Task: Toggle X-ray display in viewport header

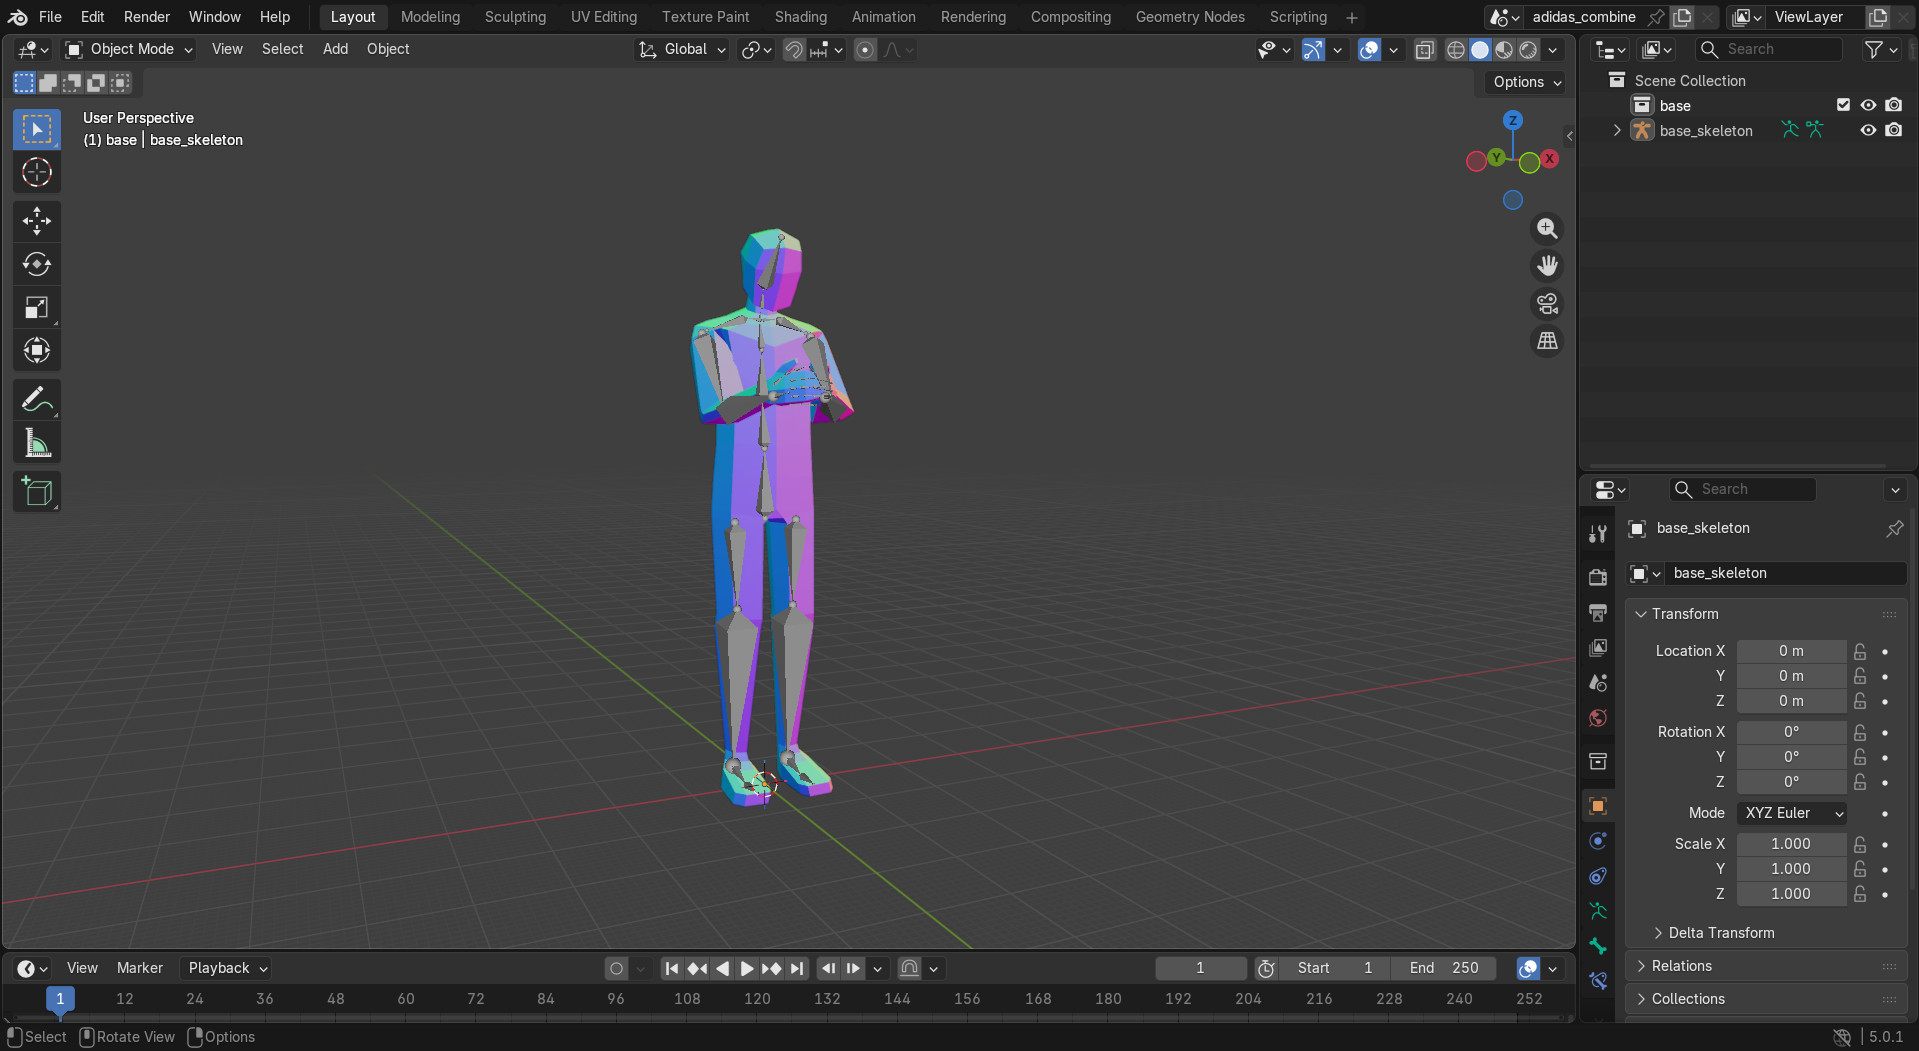Action: tap(1425, 50)
